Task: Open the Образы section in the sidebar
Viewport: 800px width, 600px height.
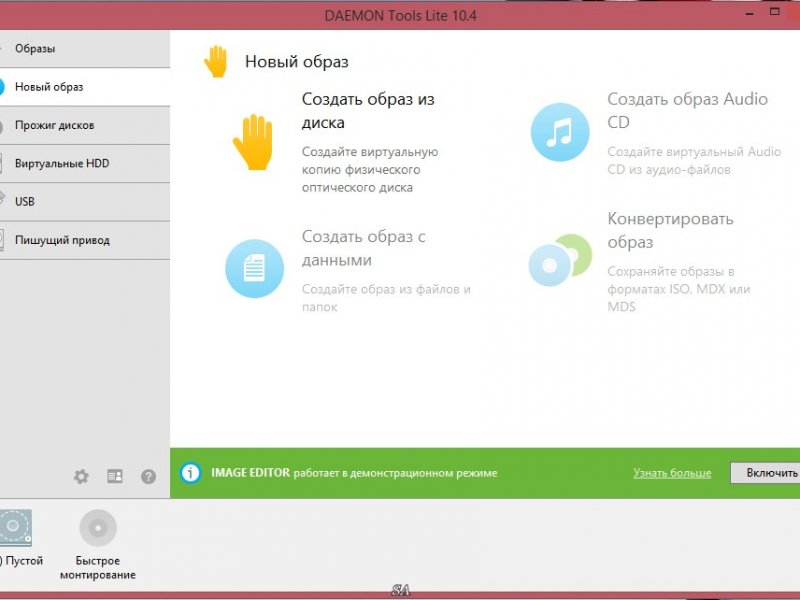Action: tap(85, 48)
